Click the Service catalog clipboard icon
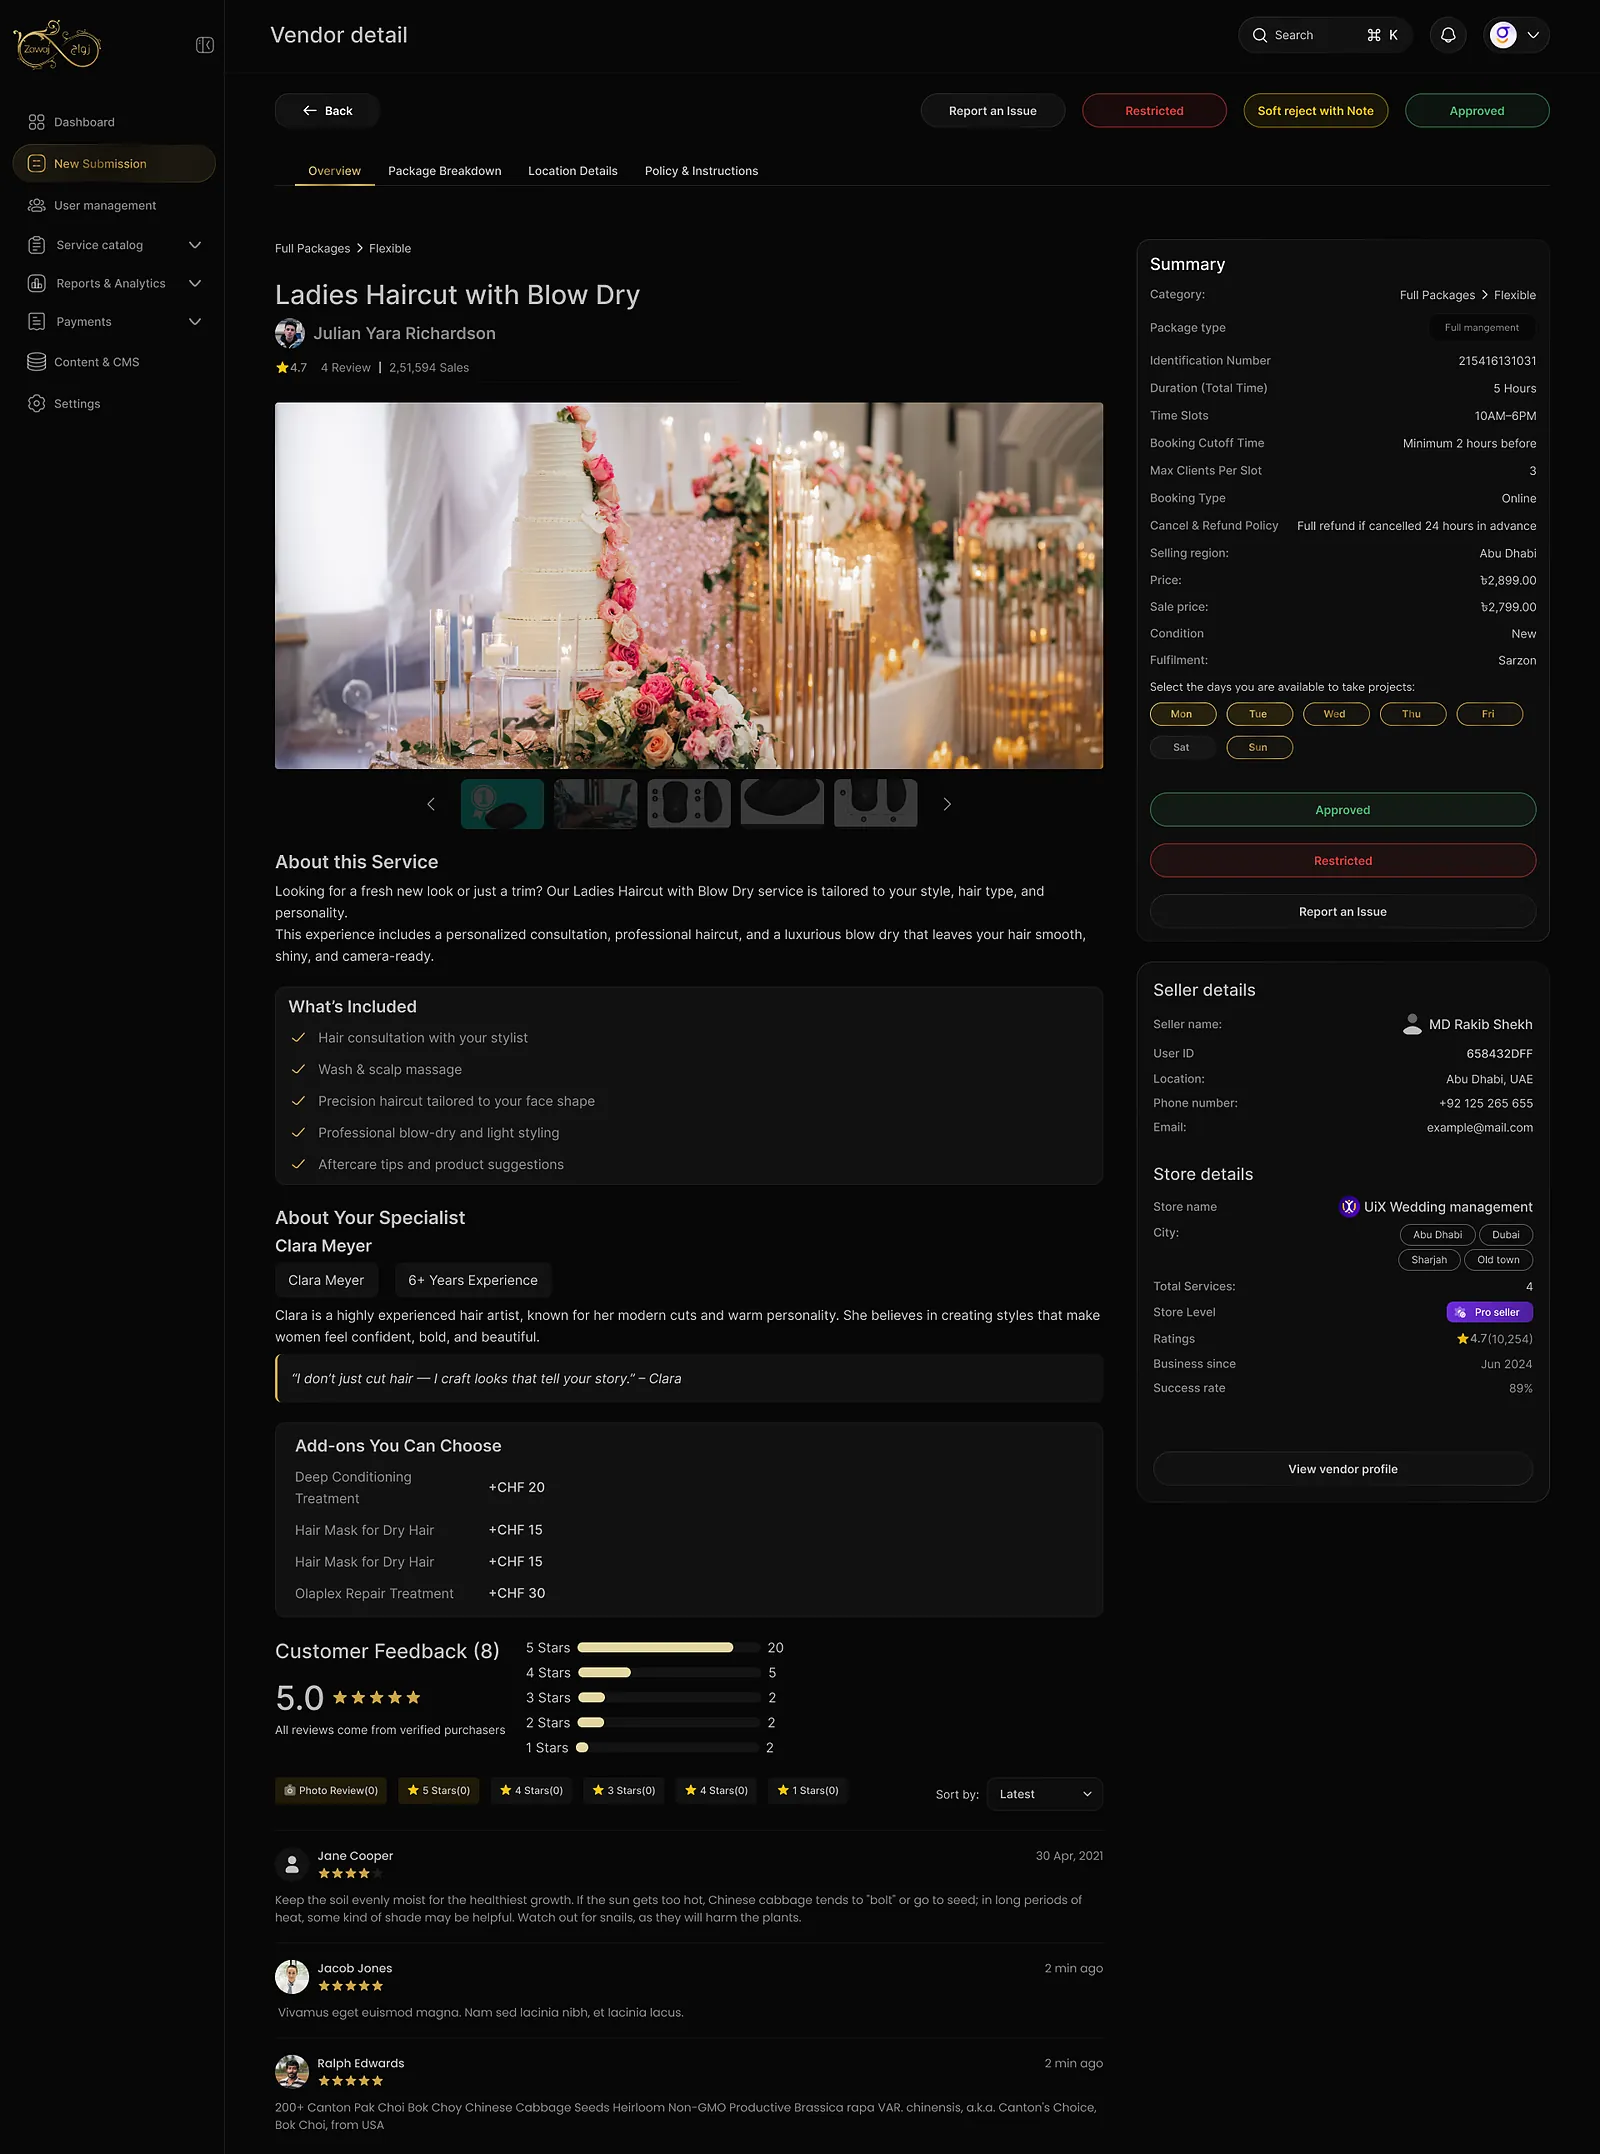The image size is (1600, 2154). [x=37, y=245]
